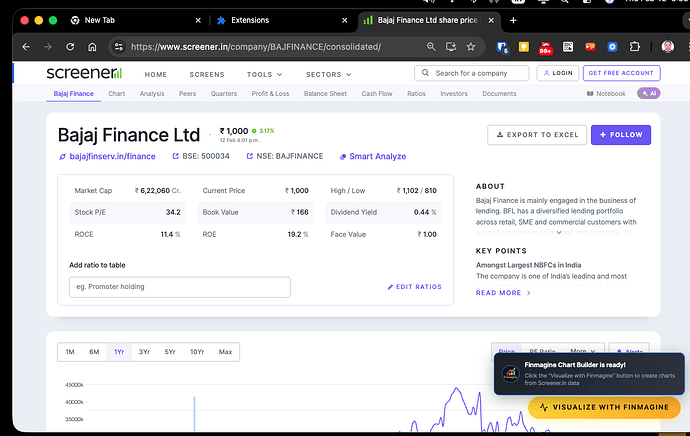Close the New Tab tab
The image size is (690, 436).
[x=198, y=20]
